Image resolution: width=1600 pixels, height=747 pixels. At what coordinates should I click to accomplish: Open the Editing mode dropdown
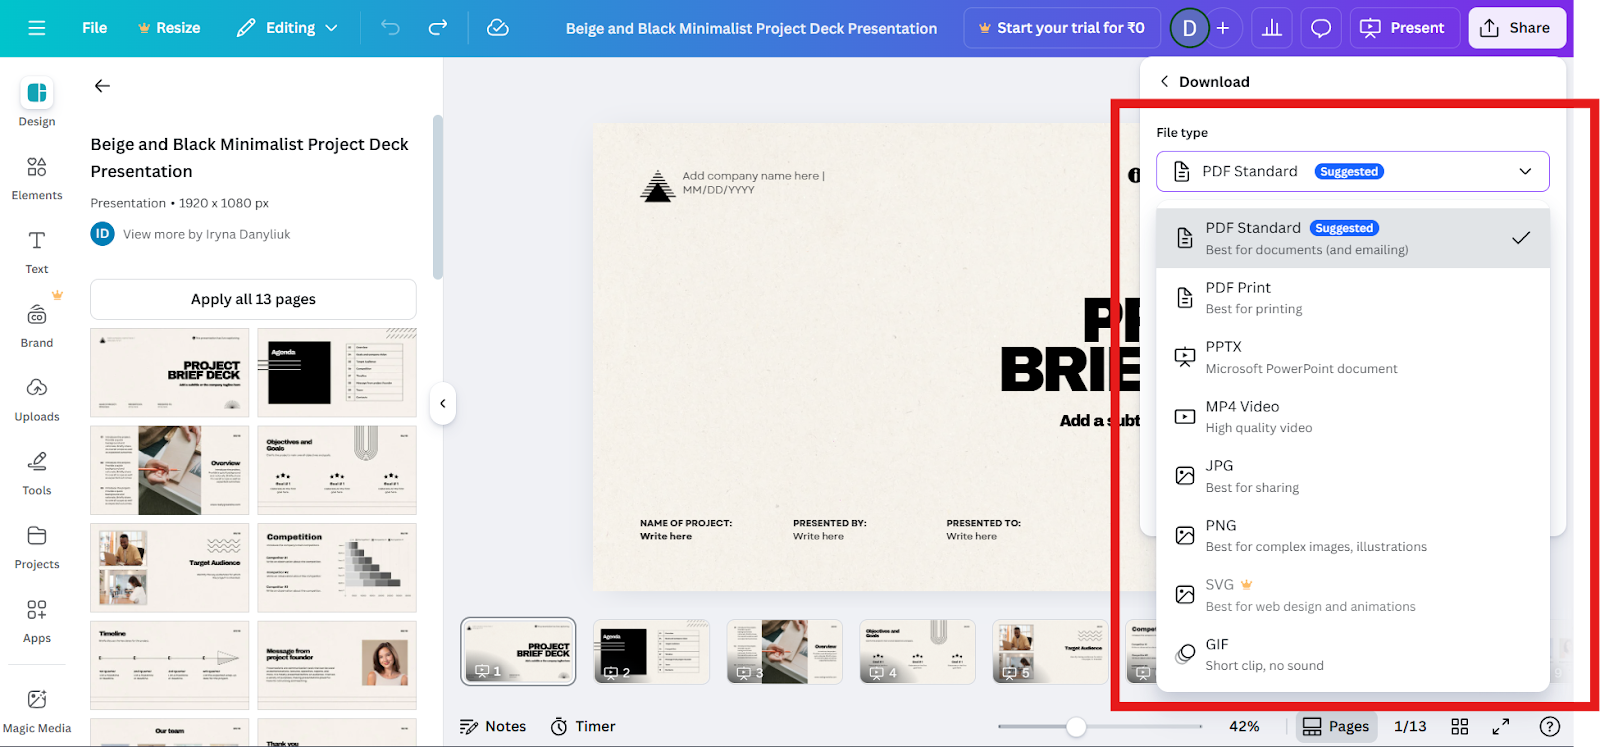click(x=288, y=28)
